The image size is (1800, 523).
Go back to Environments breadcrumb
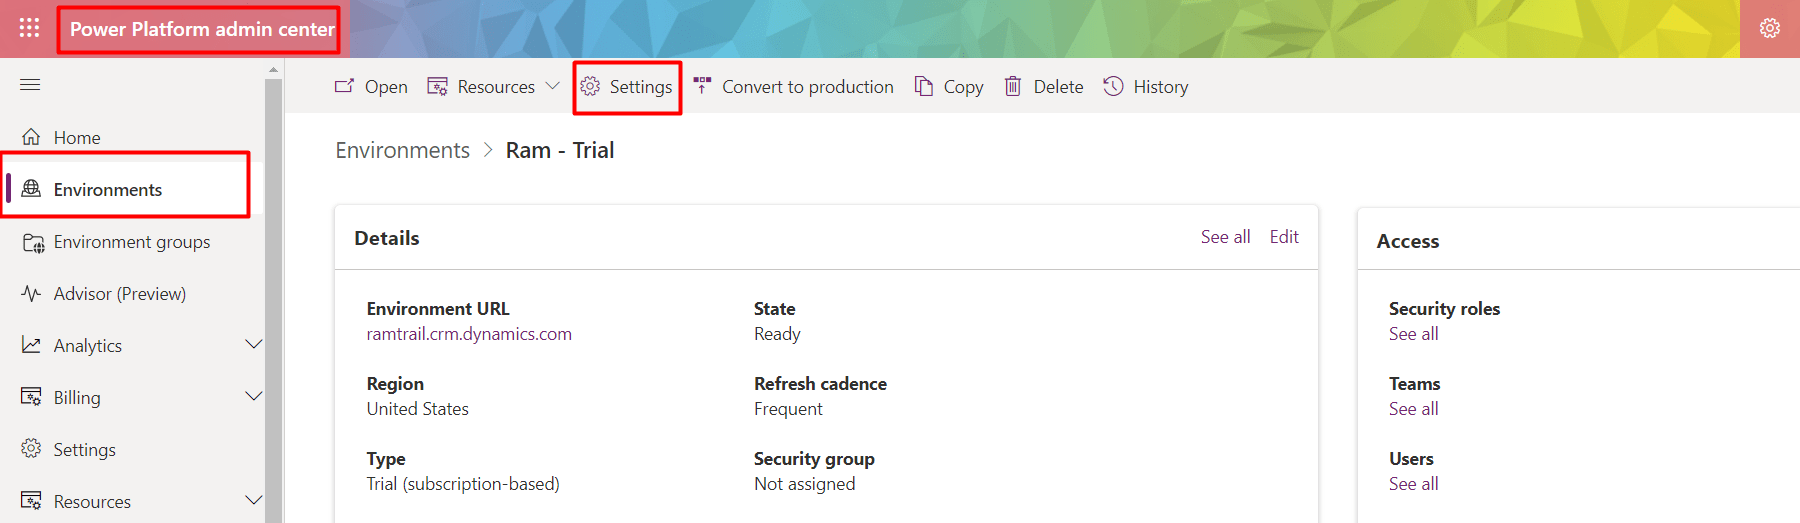point(402,150)
